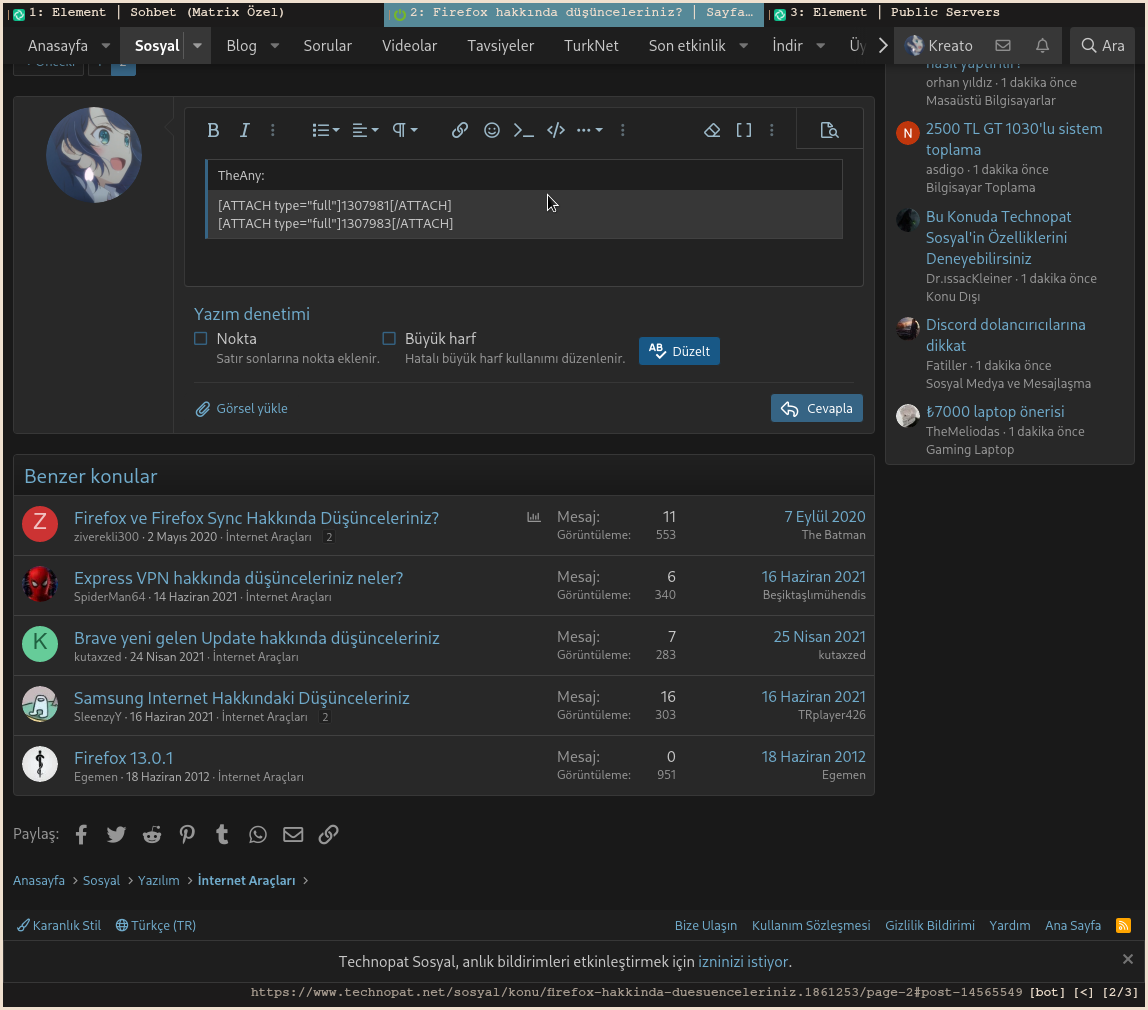Share via email envelope icon
This screenshot has height=1010, width=1148.
tap(293, 834)
